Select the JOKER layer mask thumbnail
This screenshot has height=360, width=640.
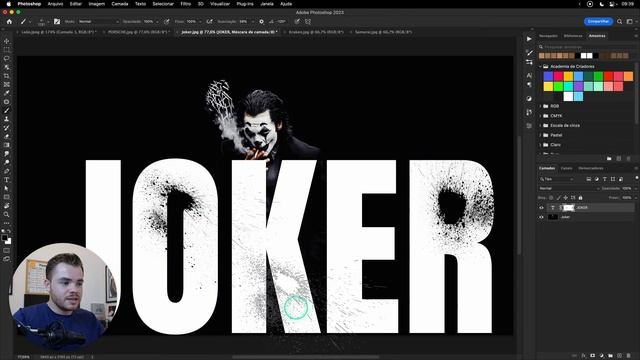point(569,208)
